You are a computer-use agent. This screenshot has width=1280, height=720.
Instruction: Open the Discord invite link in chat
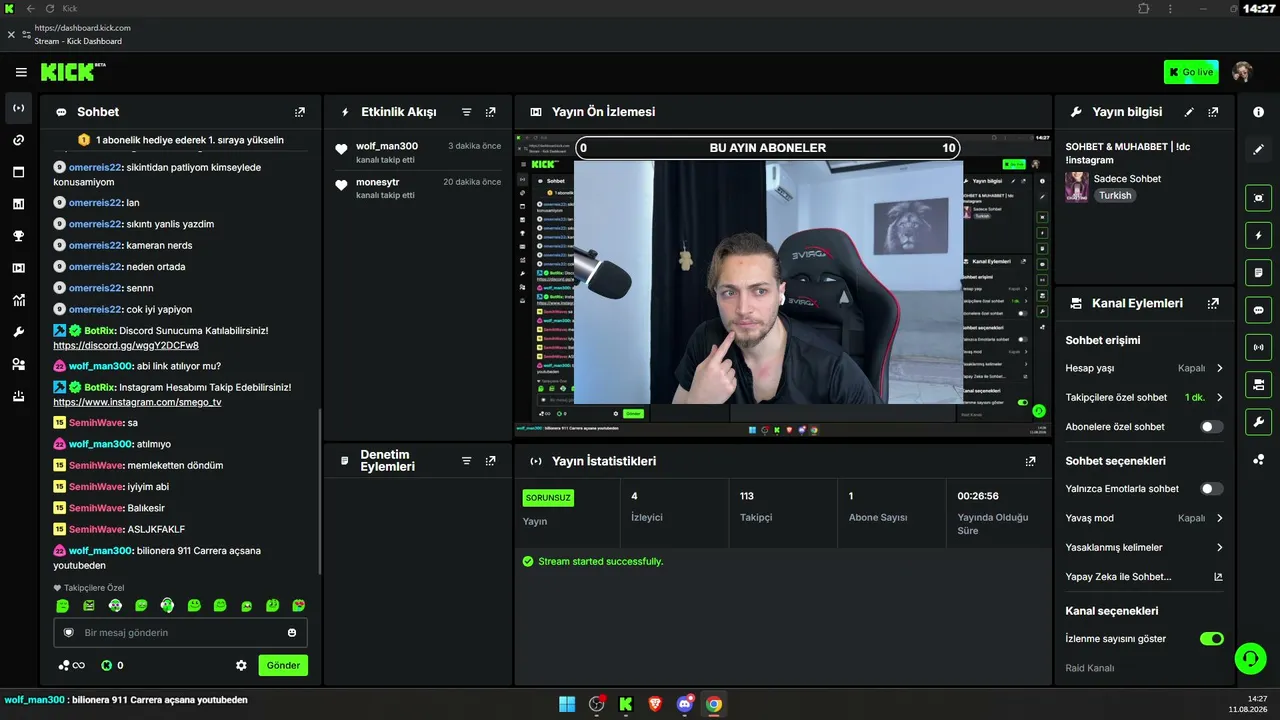[126, 346]
